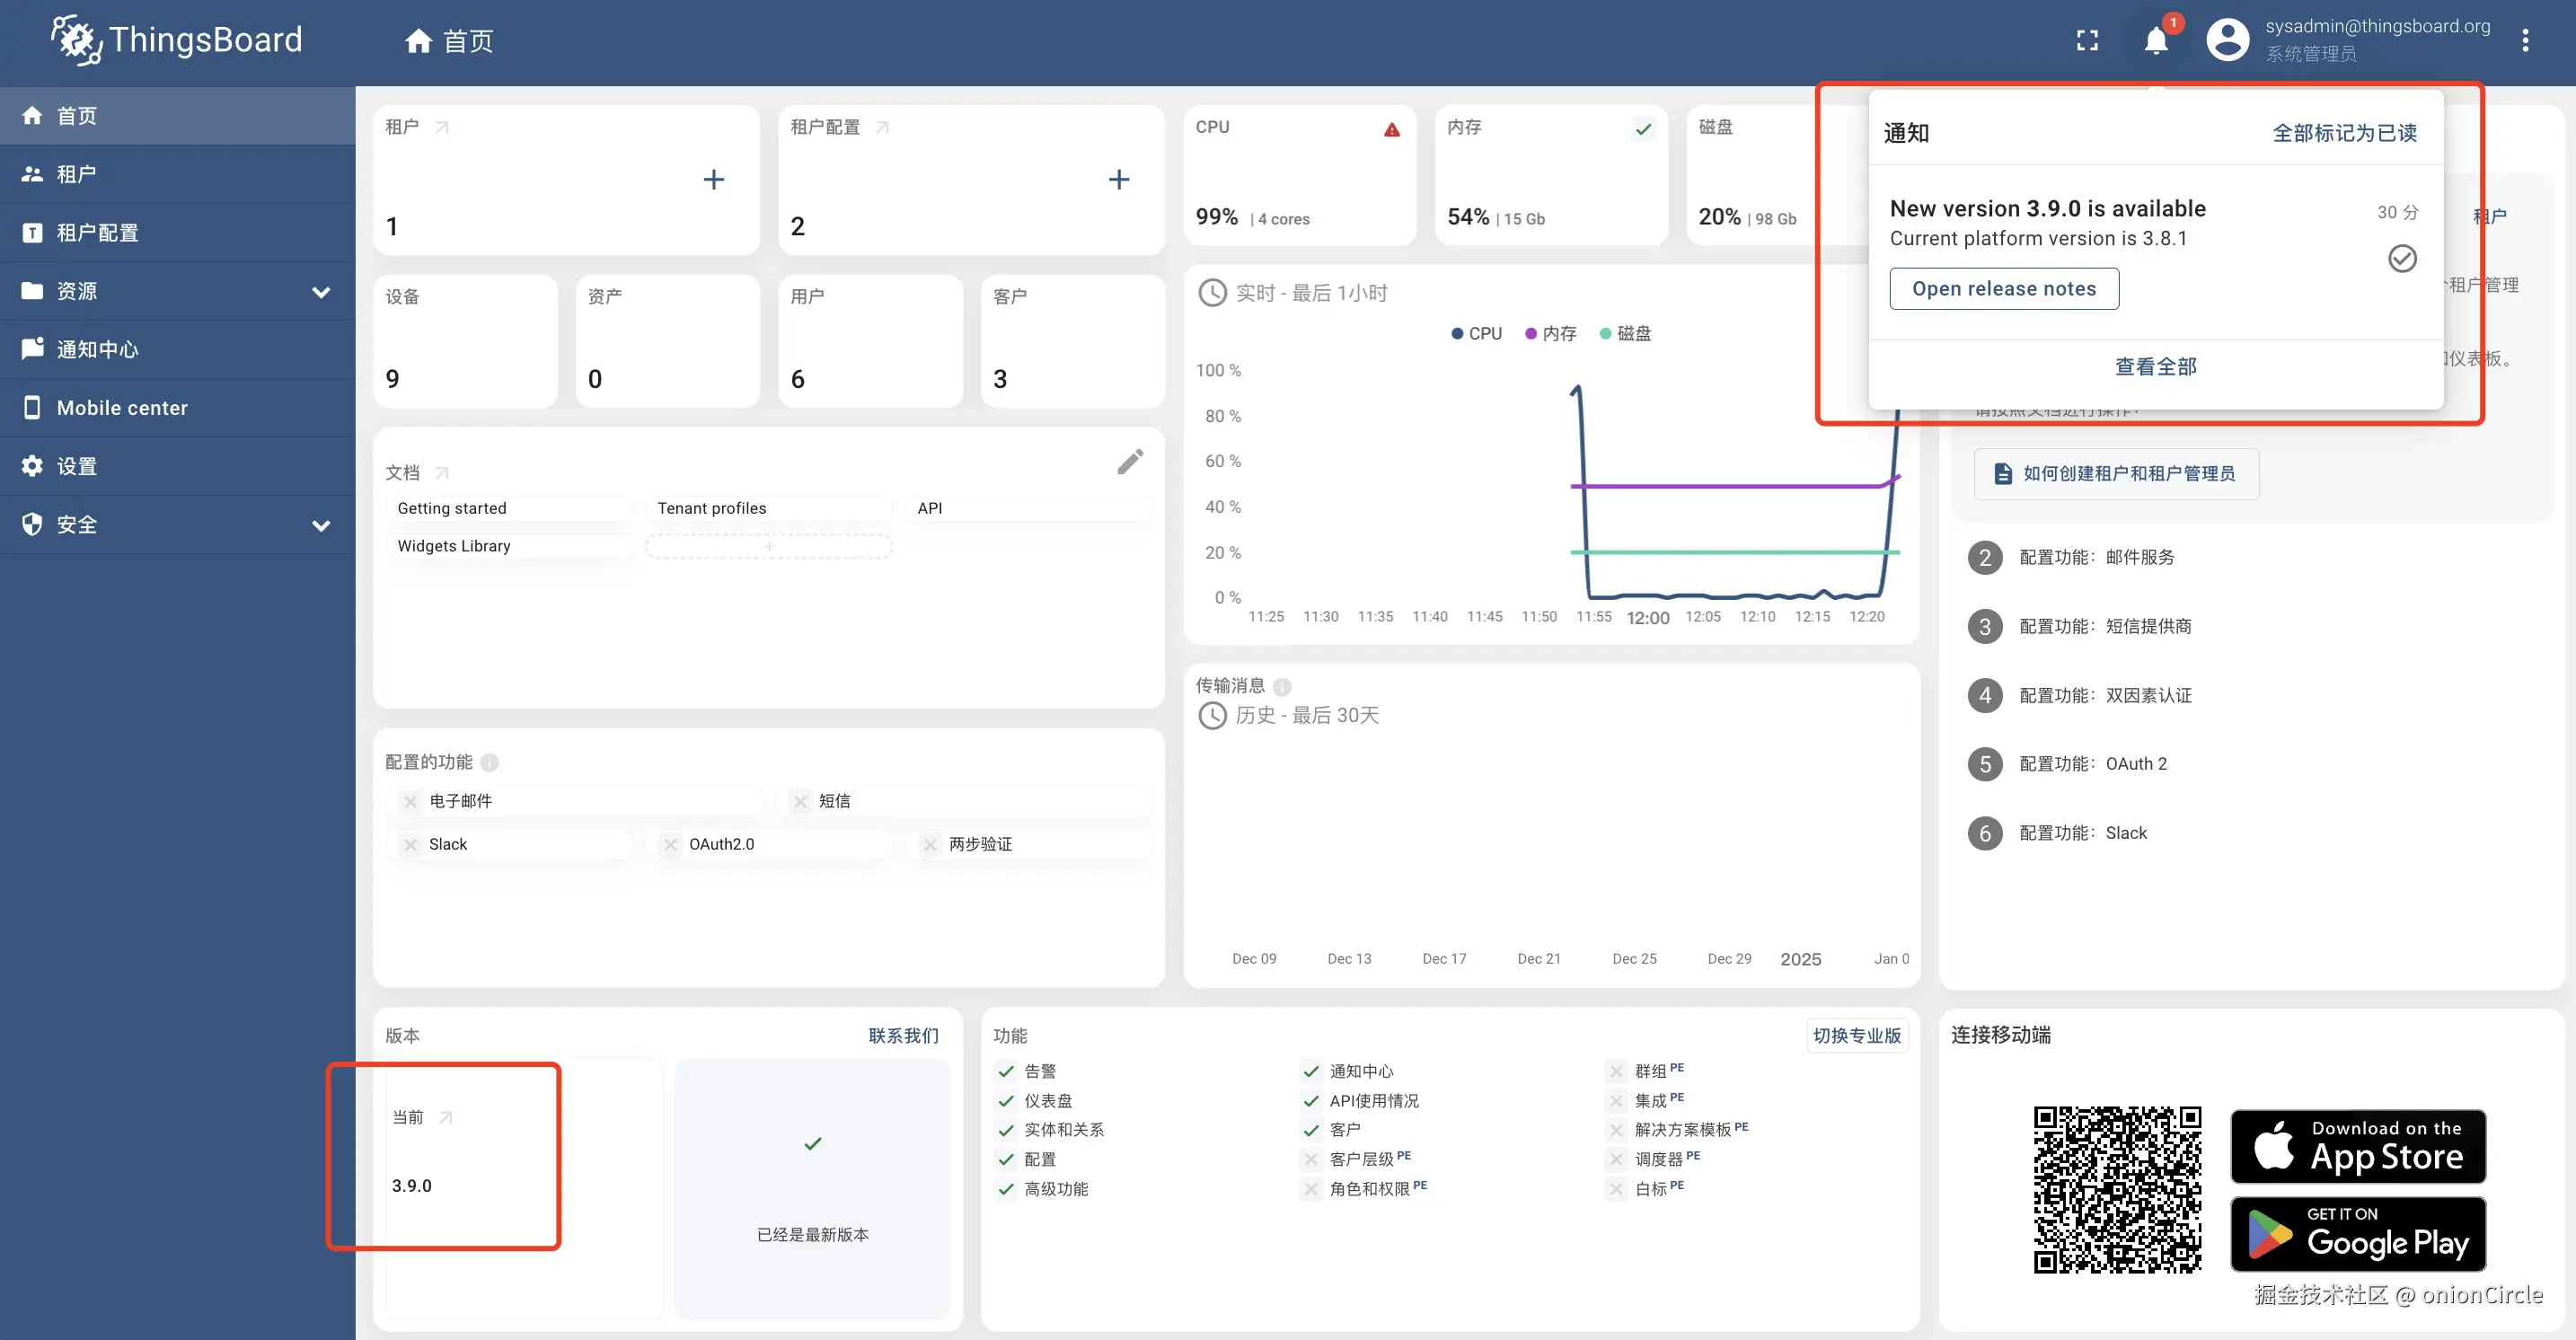
Task: Click Open release notes button
Action: pyautogui.click(x=2003, y=289)
